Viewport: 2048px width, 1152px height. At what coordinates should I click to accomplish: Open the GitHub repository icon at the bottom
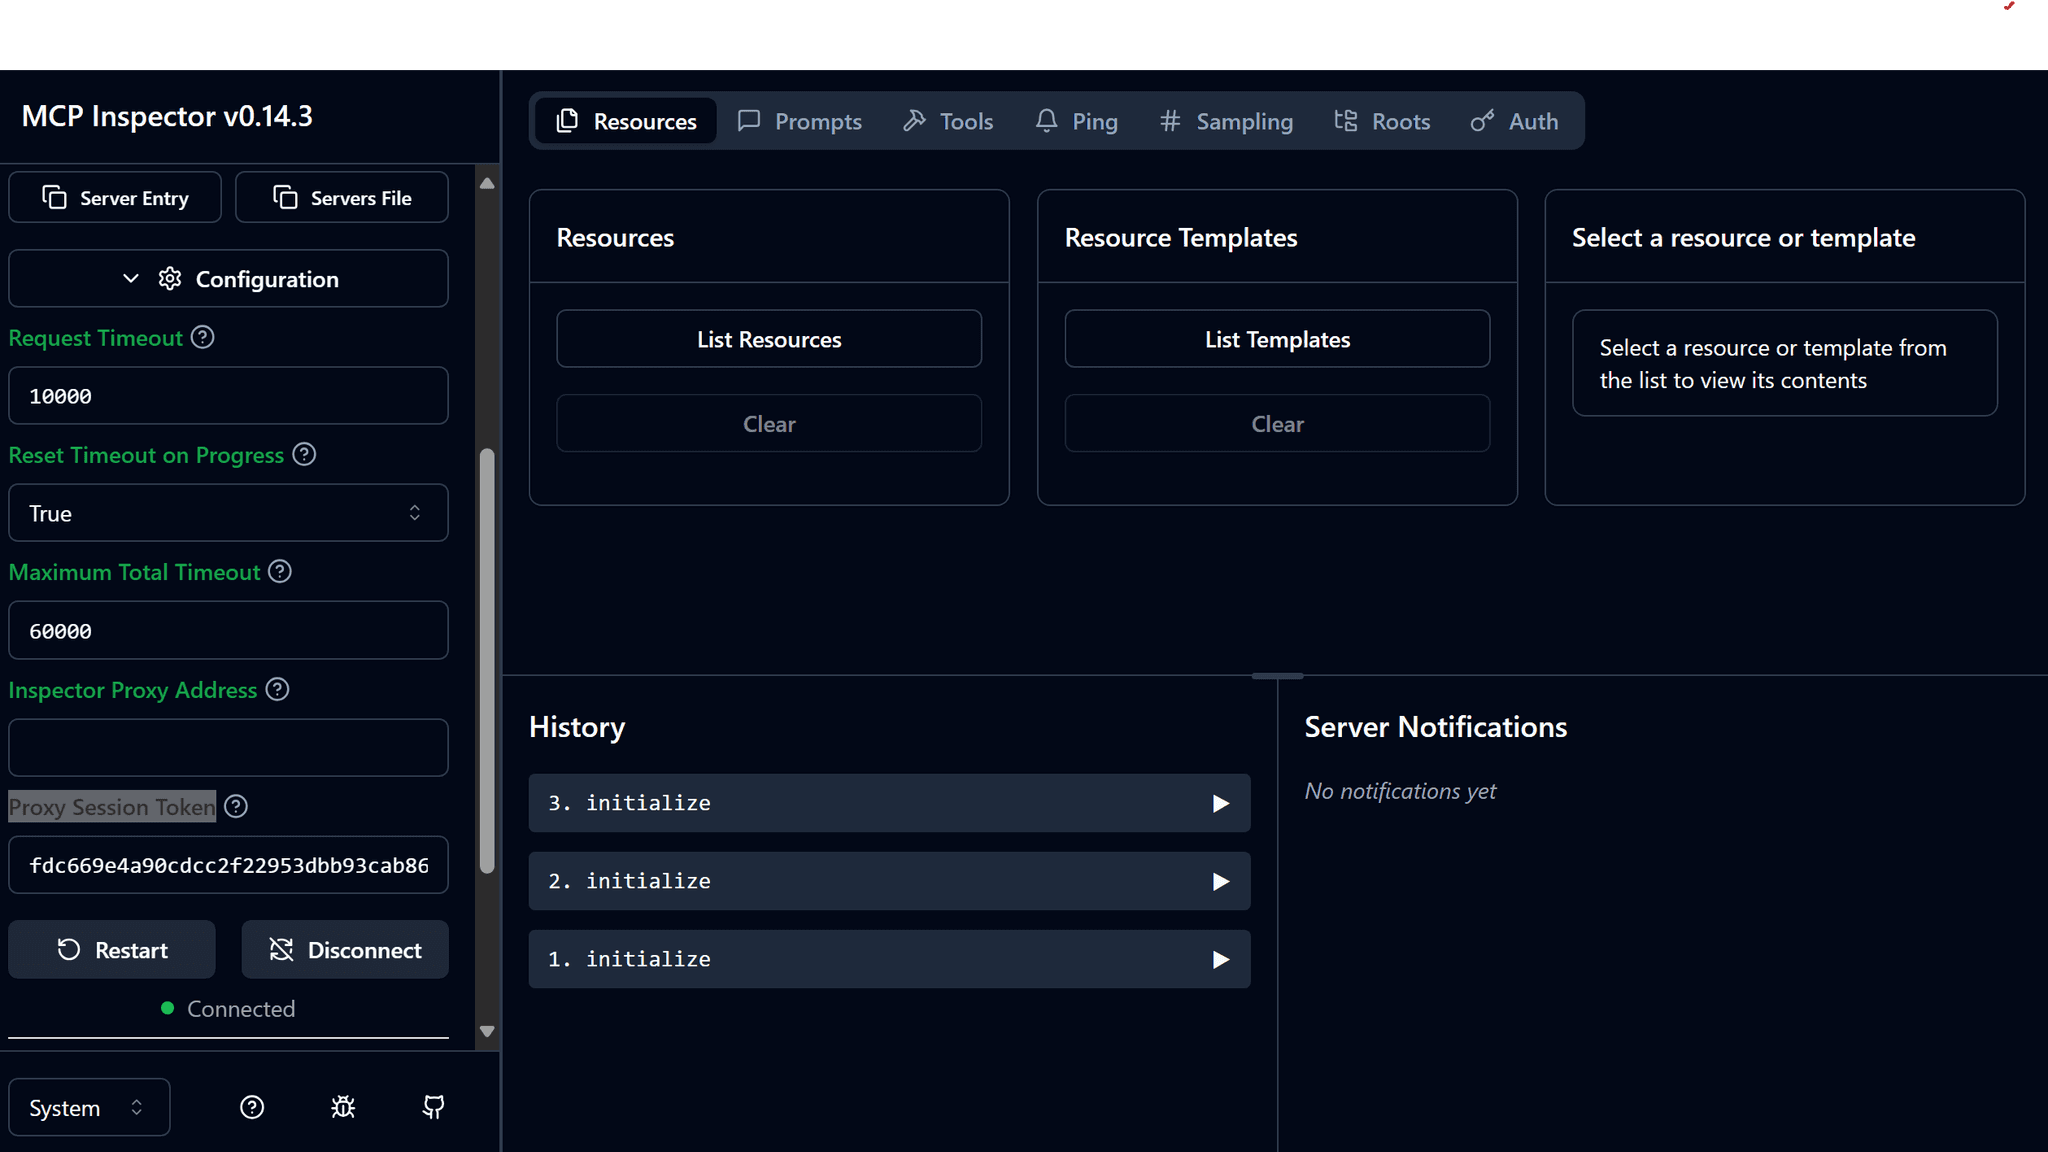[433, 1107]
